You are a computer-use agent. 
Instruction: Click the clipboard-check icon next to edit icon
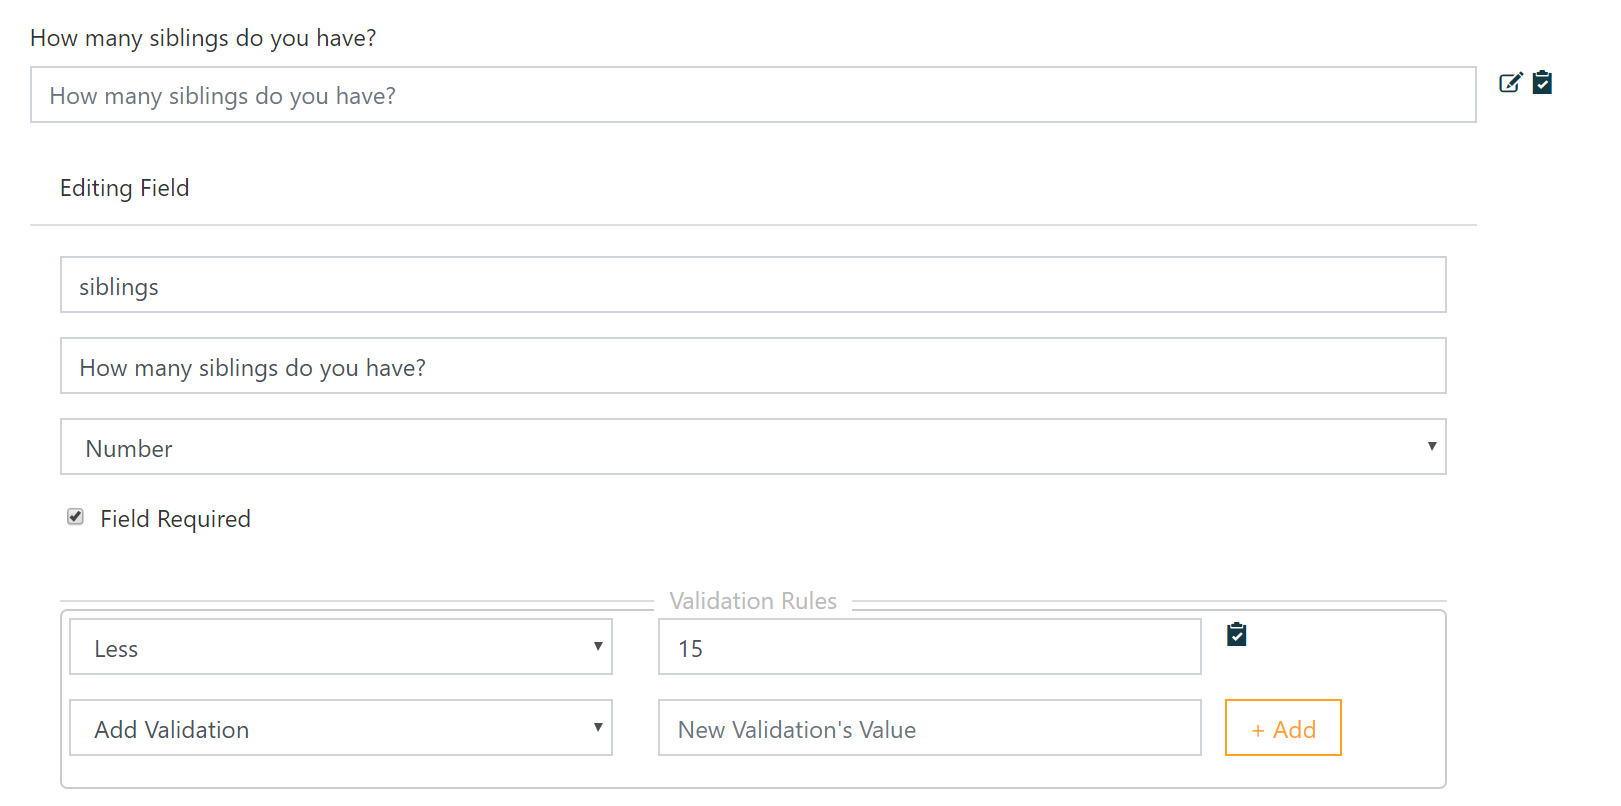click(1543, 83)
